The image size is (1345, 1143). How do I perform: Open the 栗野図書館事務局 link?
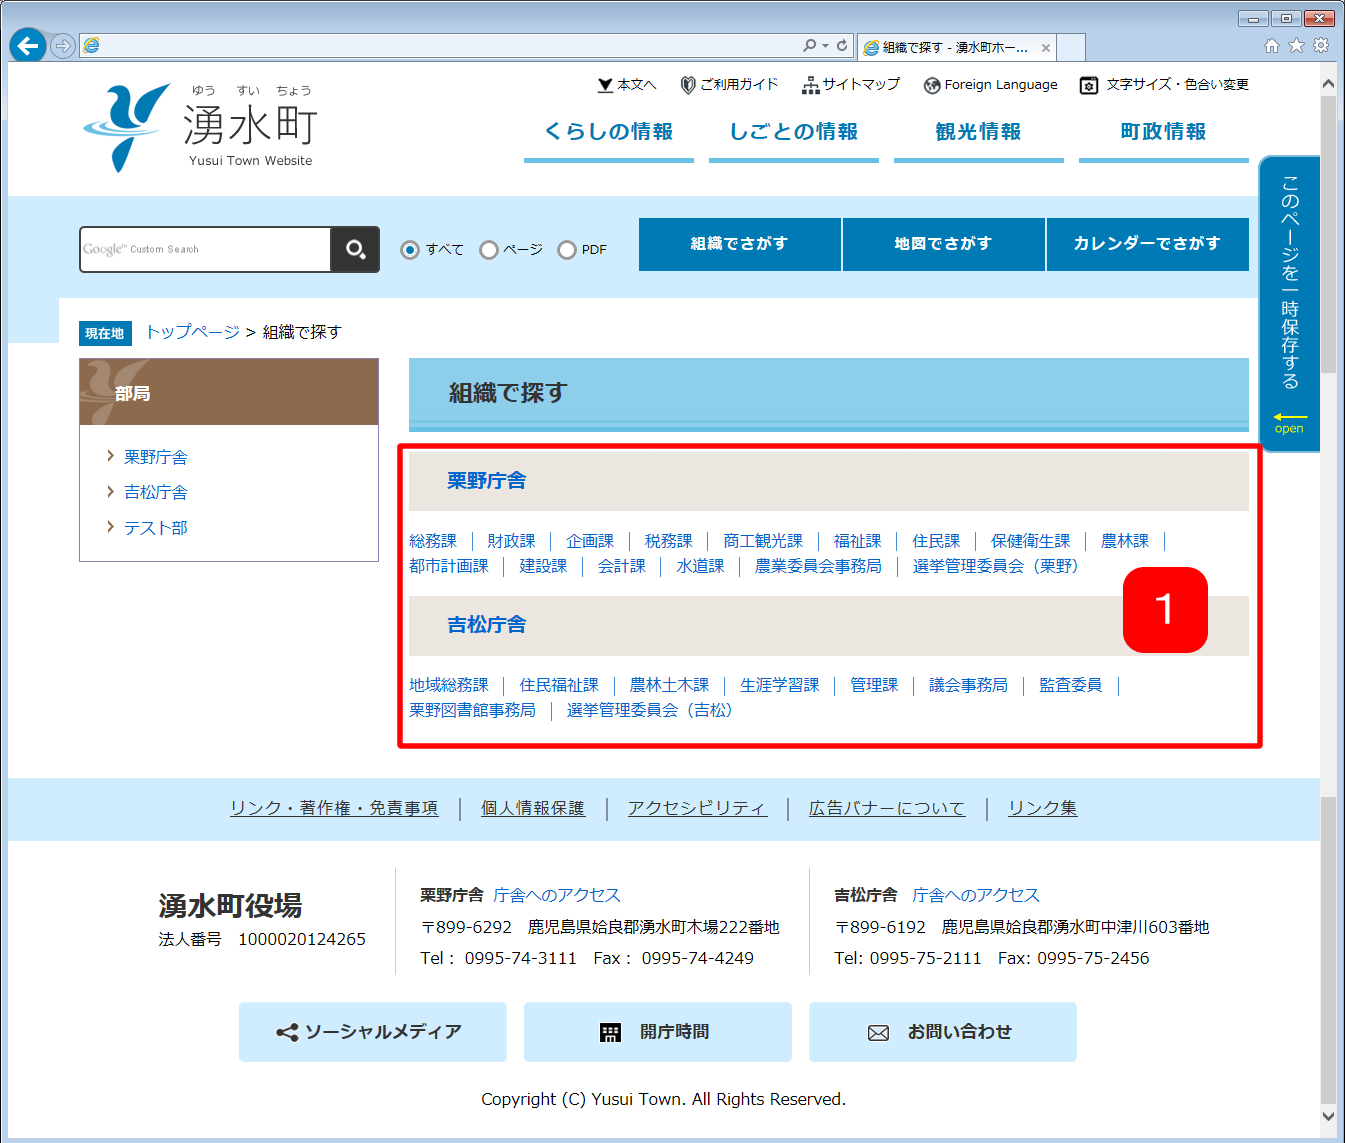(x=473, y=710)
